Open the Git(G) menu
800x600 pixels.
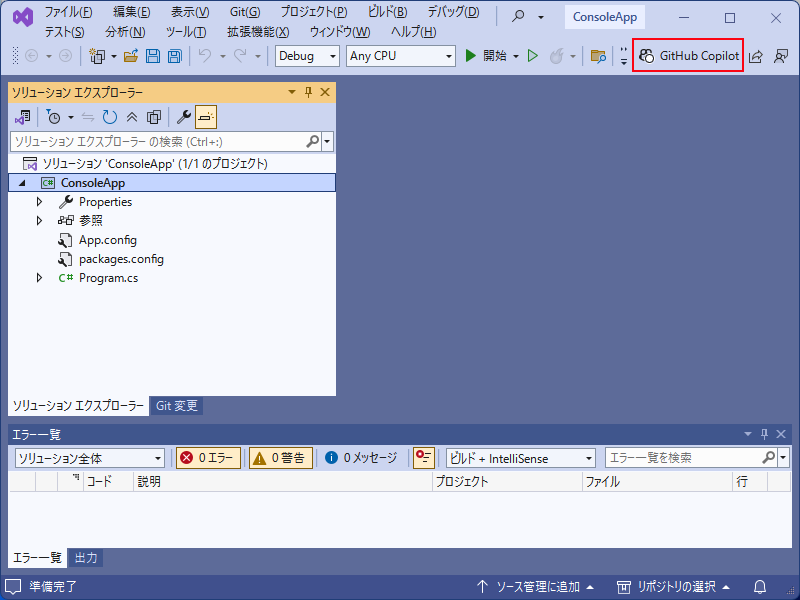tap(245, 12)
